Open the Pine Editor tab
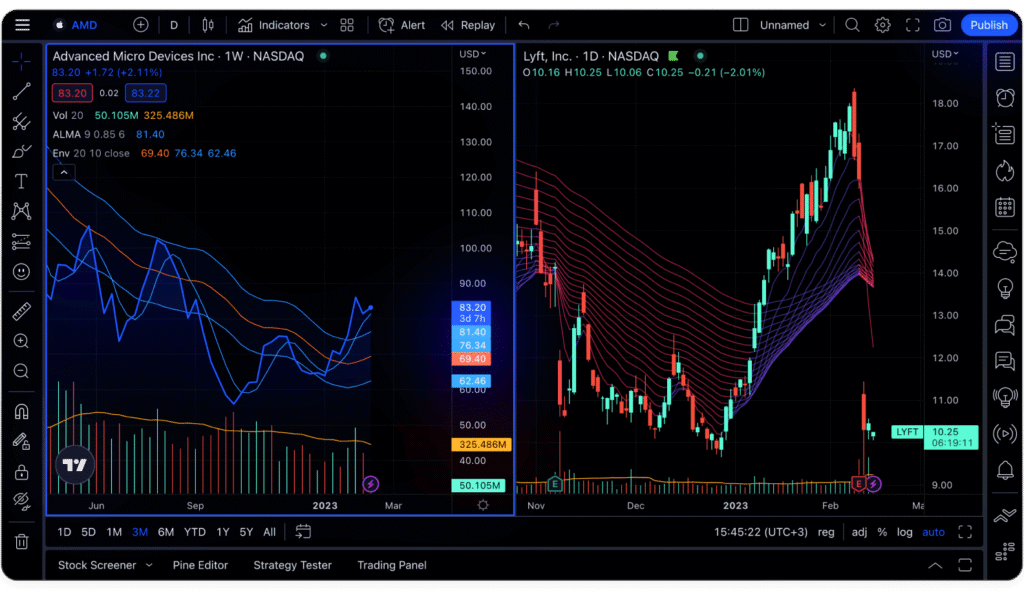1024x597 pixels. point(200,566)
